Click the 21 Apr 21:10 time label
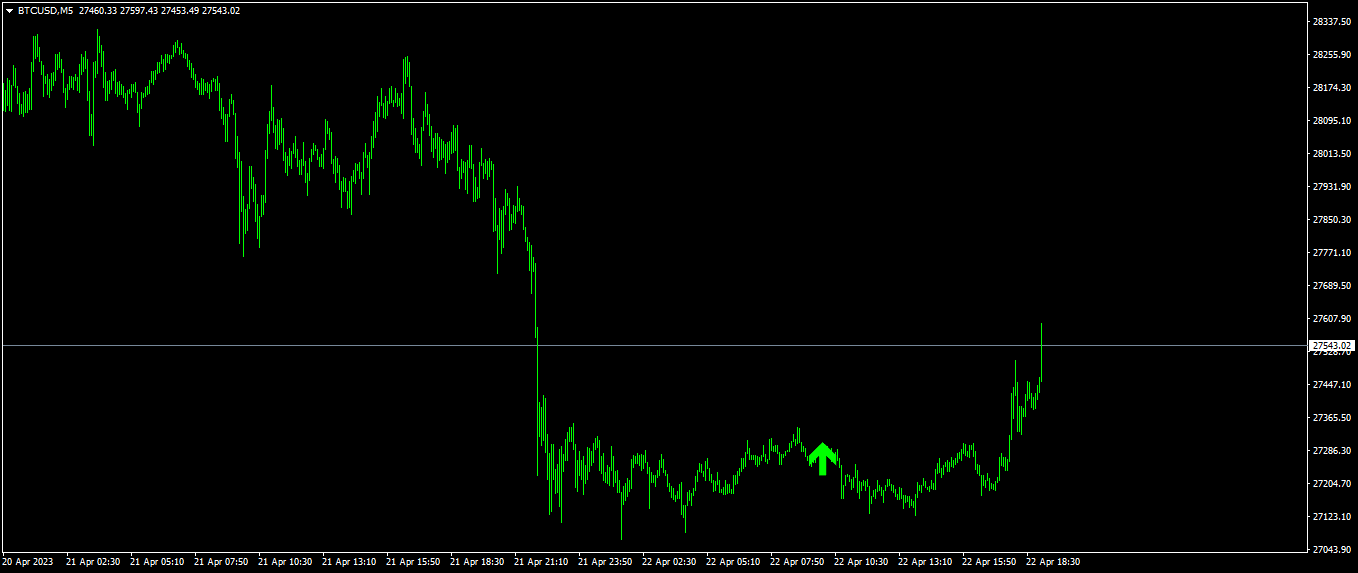This screenshot has width=1358, height=573. tap(542, 562)
